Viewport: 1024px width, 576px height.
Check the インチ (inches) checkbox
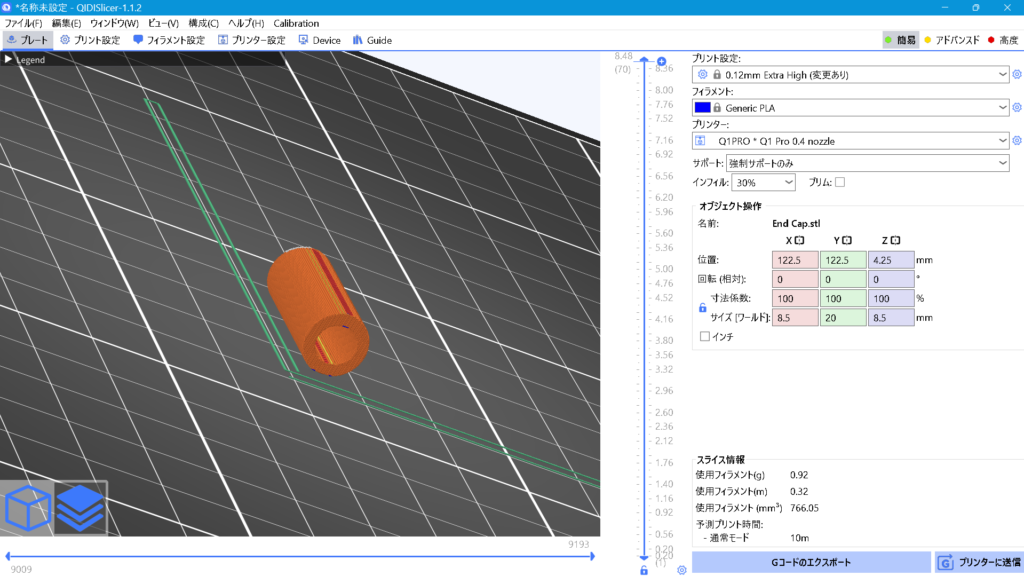(705, 337)
